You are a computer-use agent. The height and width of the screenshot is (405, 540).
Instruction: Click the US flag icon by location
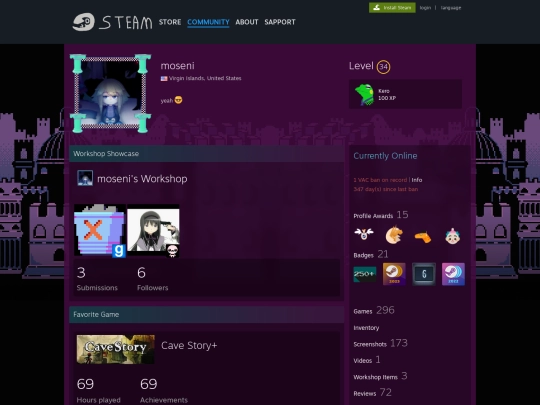164,79
